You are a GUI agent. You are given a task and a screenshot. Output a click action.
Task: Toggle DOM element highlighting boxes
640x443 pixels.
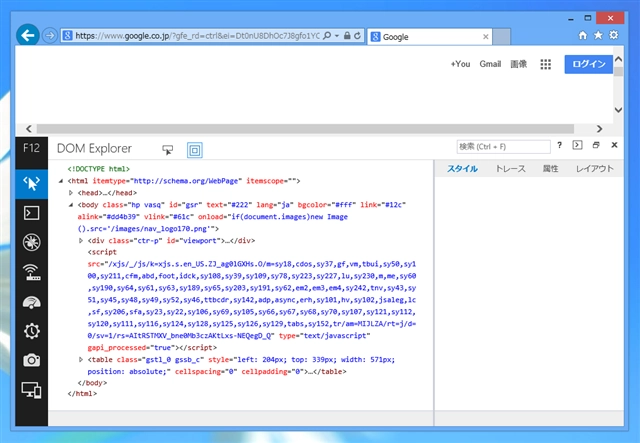pyautogui.click(x=195, y=150)
